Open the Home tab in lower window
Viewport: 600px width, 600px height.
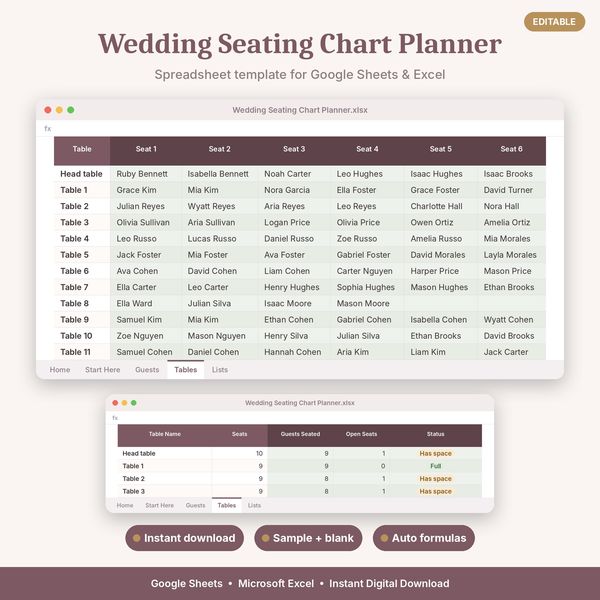(125, 505)
